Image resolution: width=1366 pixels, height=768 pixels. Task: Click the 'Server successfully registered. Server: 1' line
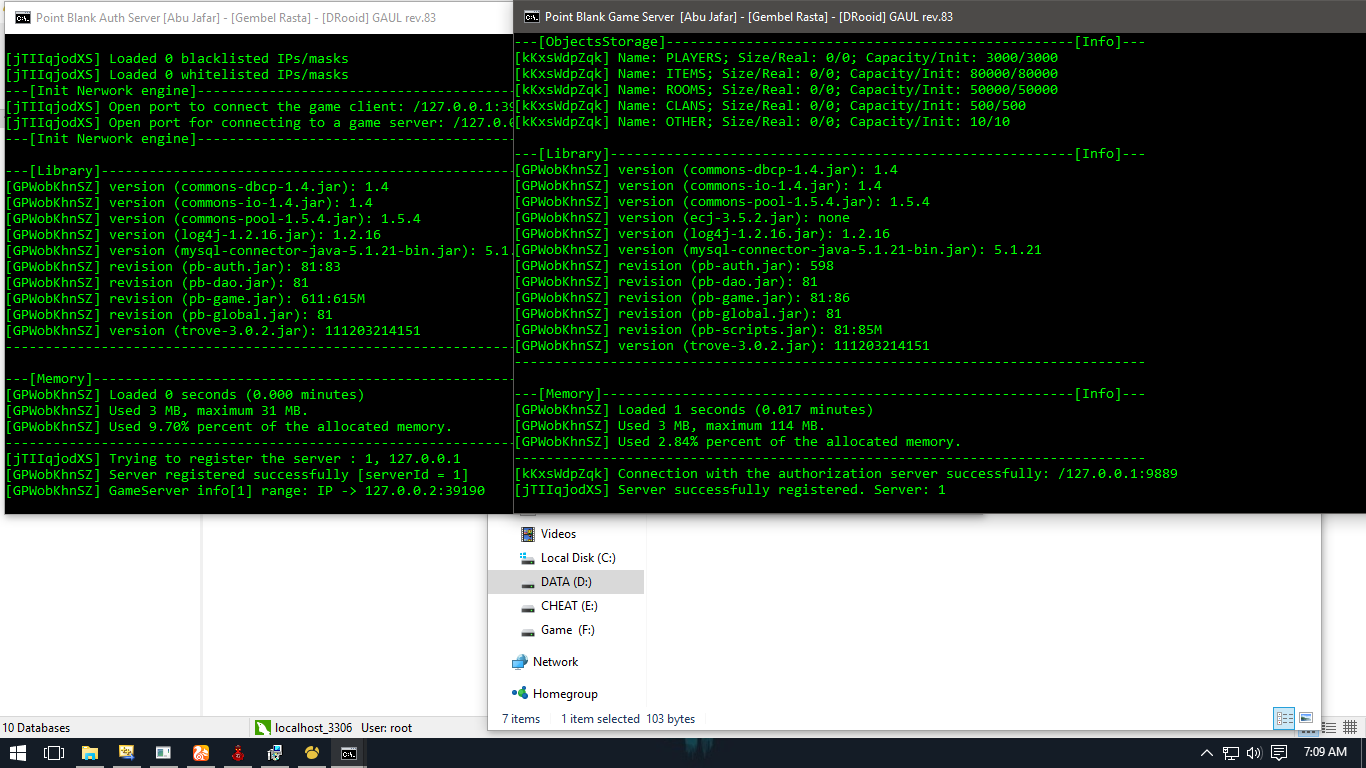tap(730, 490)
